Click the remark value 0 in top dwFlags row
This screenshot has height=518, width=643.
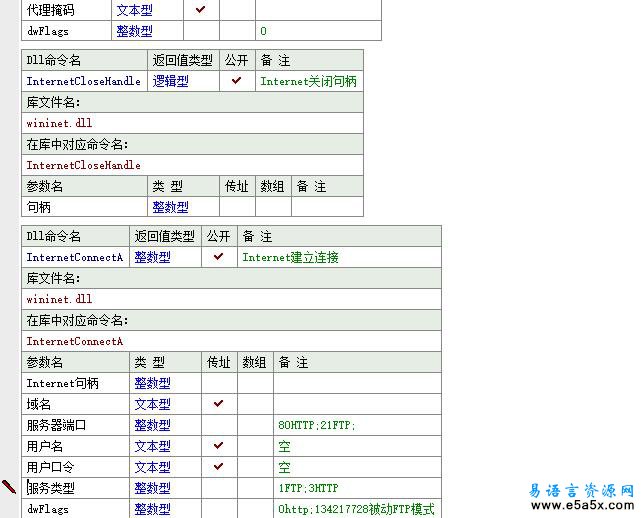click(263, 31)
